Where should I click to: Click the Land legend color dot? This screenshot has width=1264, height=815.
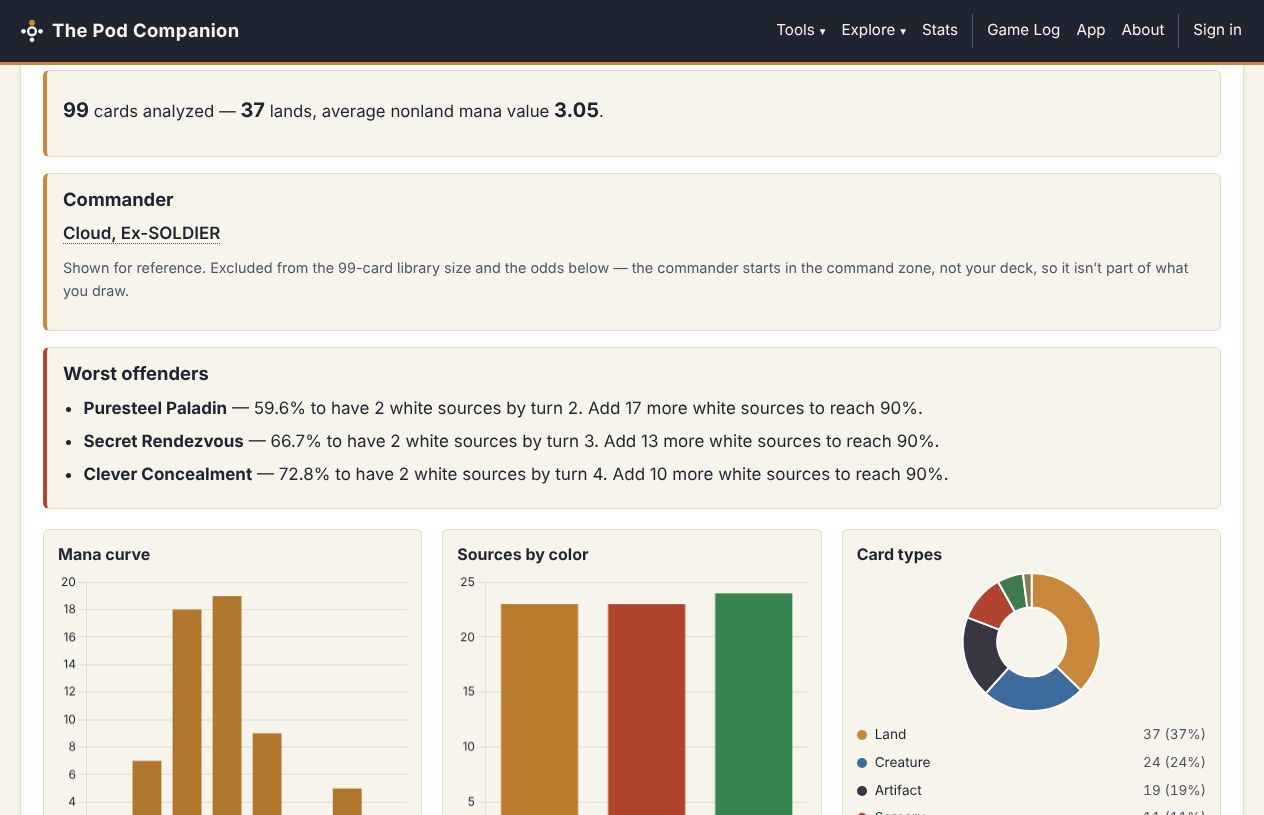point(862,735)
